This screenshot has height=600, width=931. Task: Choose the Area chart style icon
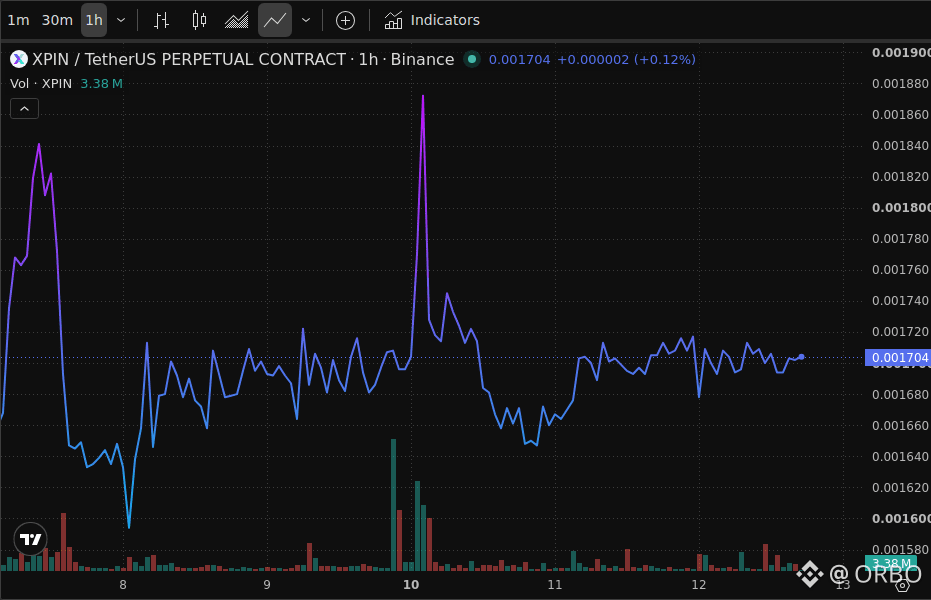tap(236, 20)
